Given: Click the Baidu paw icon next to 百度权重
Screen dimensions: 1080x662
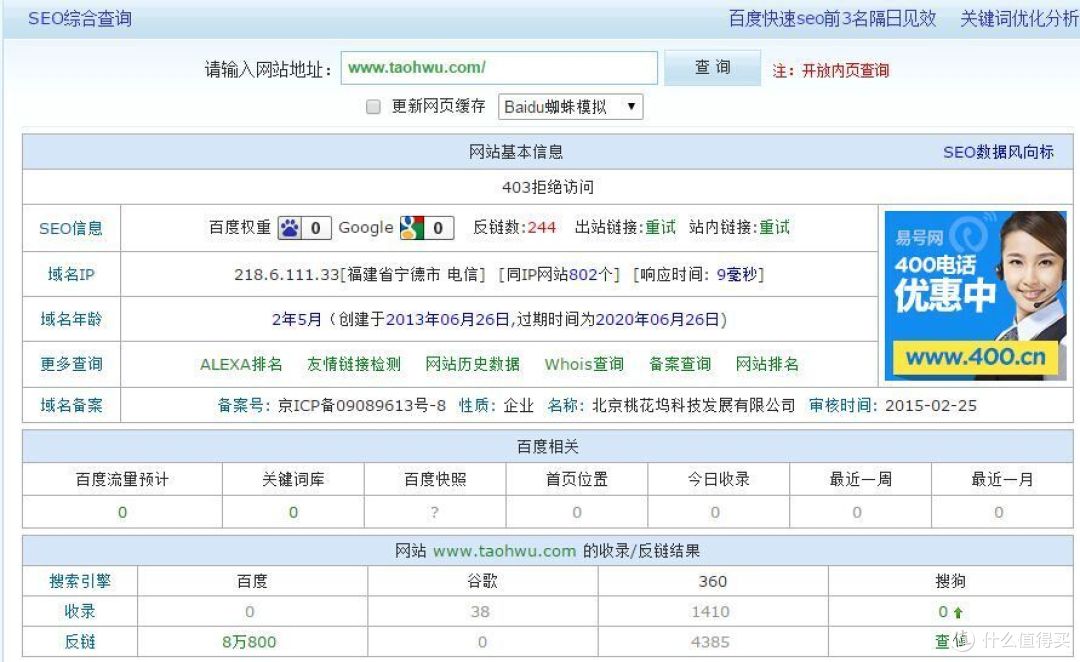Looking at the screenshot, I should (290, 228).
